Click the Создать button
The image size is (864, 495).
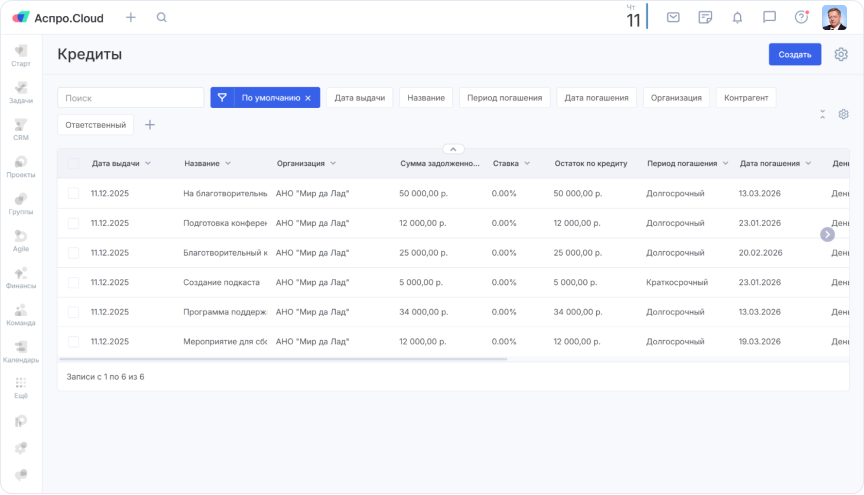pos(794,55)
